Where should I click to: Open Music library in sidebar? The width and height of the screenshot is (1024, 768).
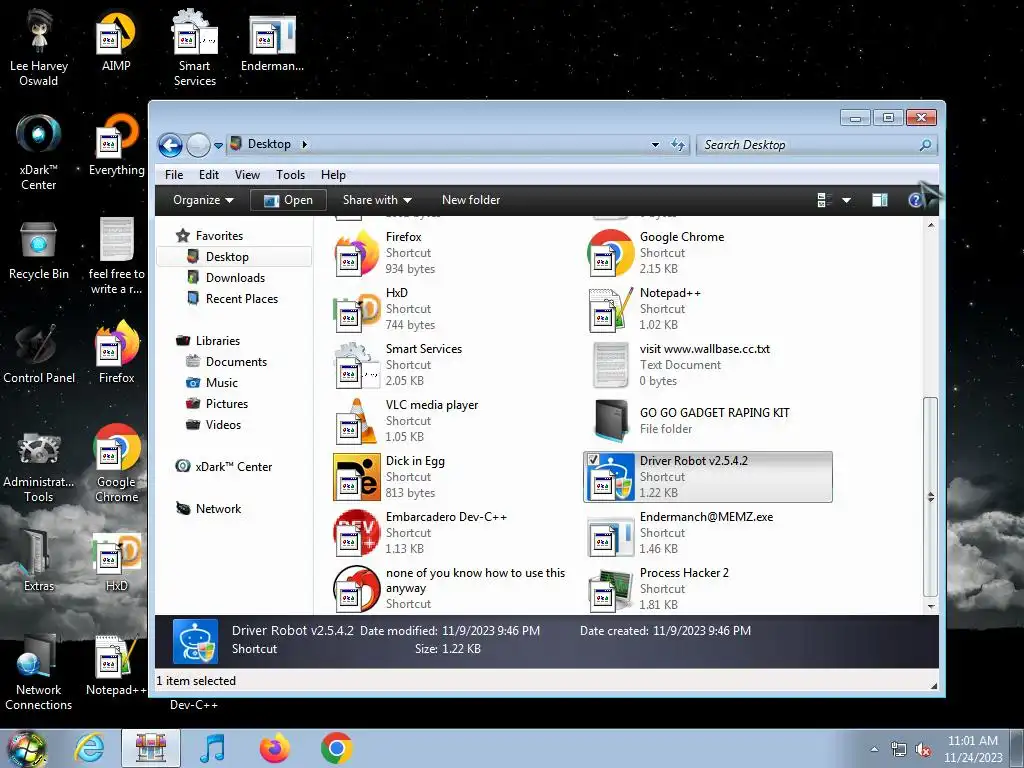pyautogui.click(x=221, y=382)
